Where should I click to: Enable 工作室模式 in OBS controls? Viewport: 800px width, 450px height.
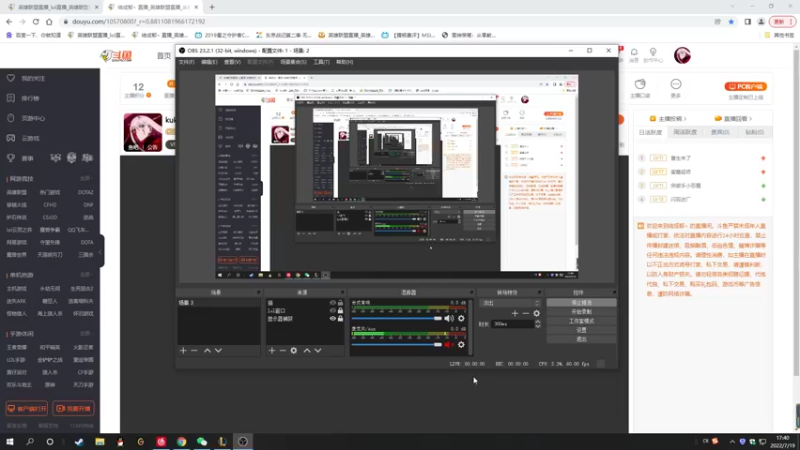pos(581,321)
